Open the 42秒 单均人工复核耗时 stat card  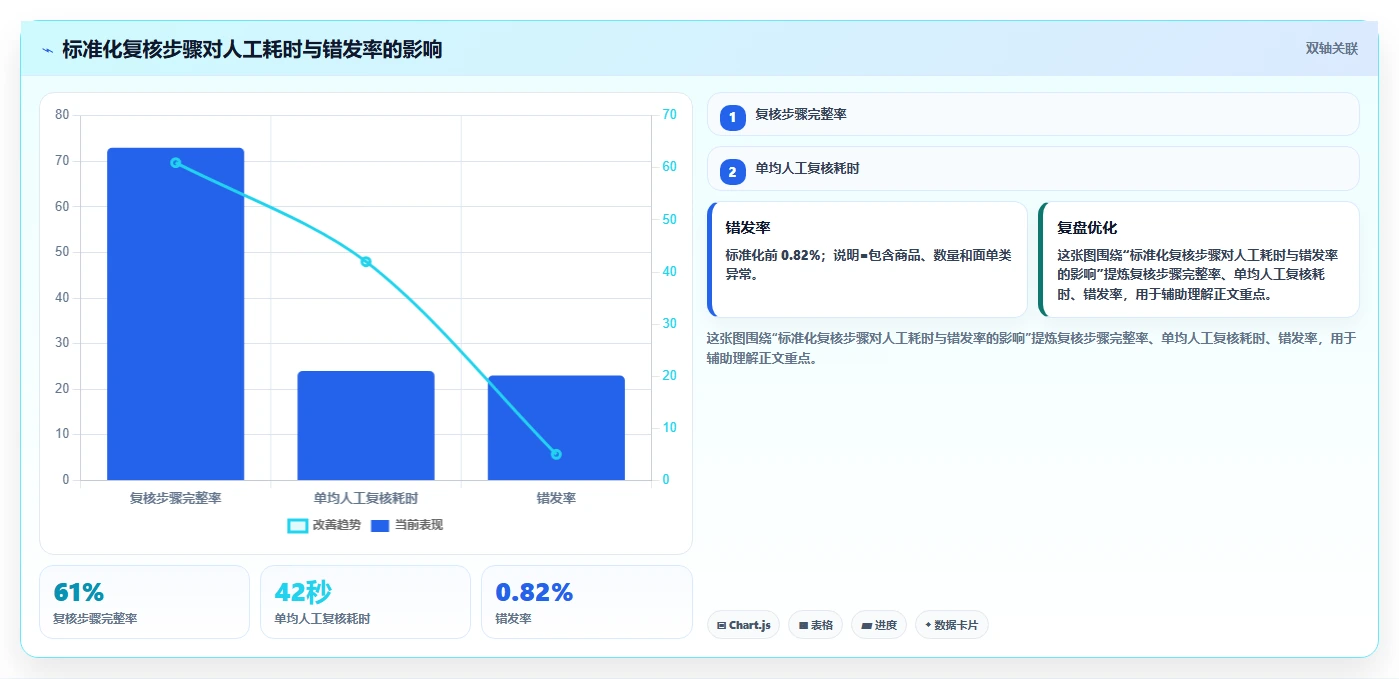pyautogui.click(x=365, y=602)
